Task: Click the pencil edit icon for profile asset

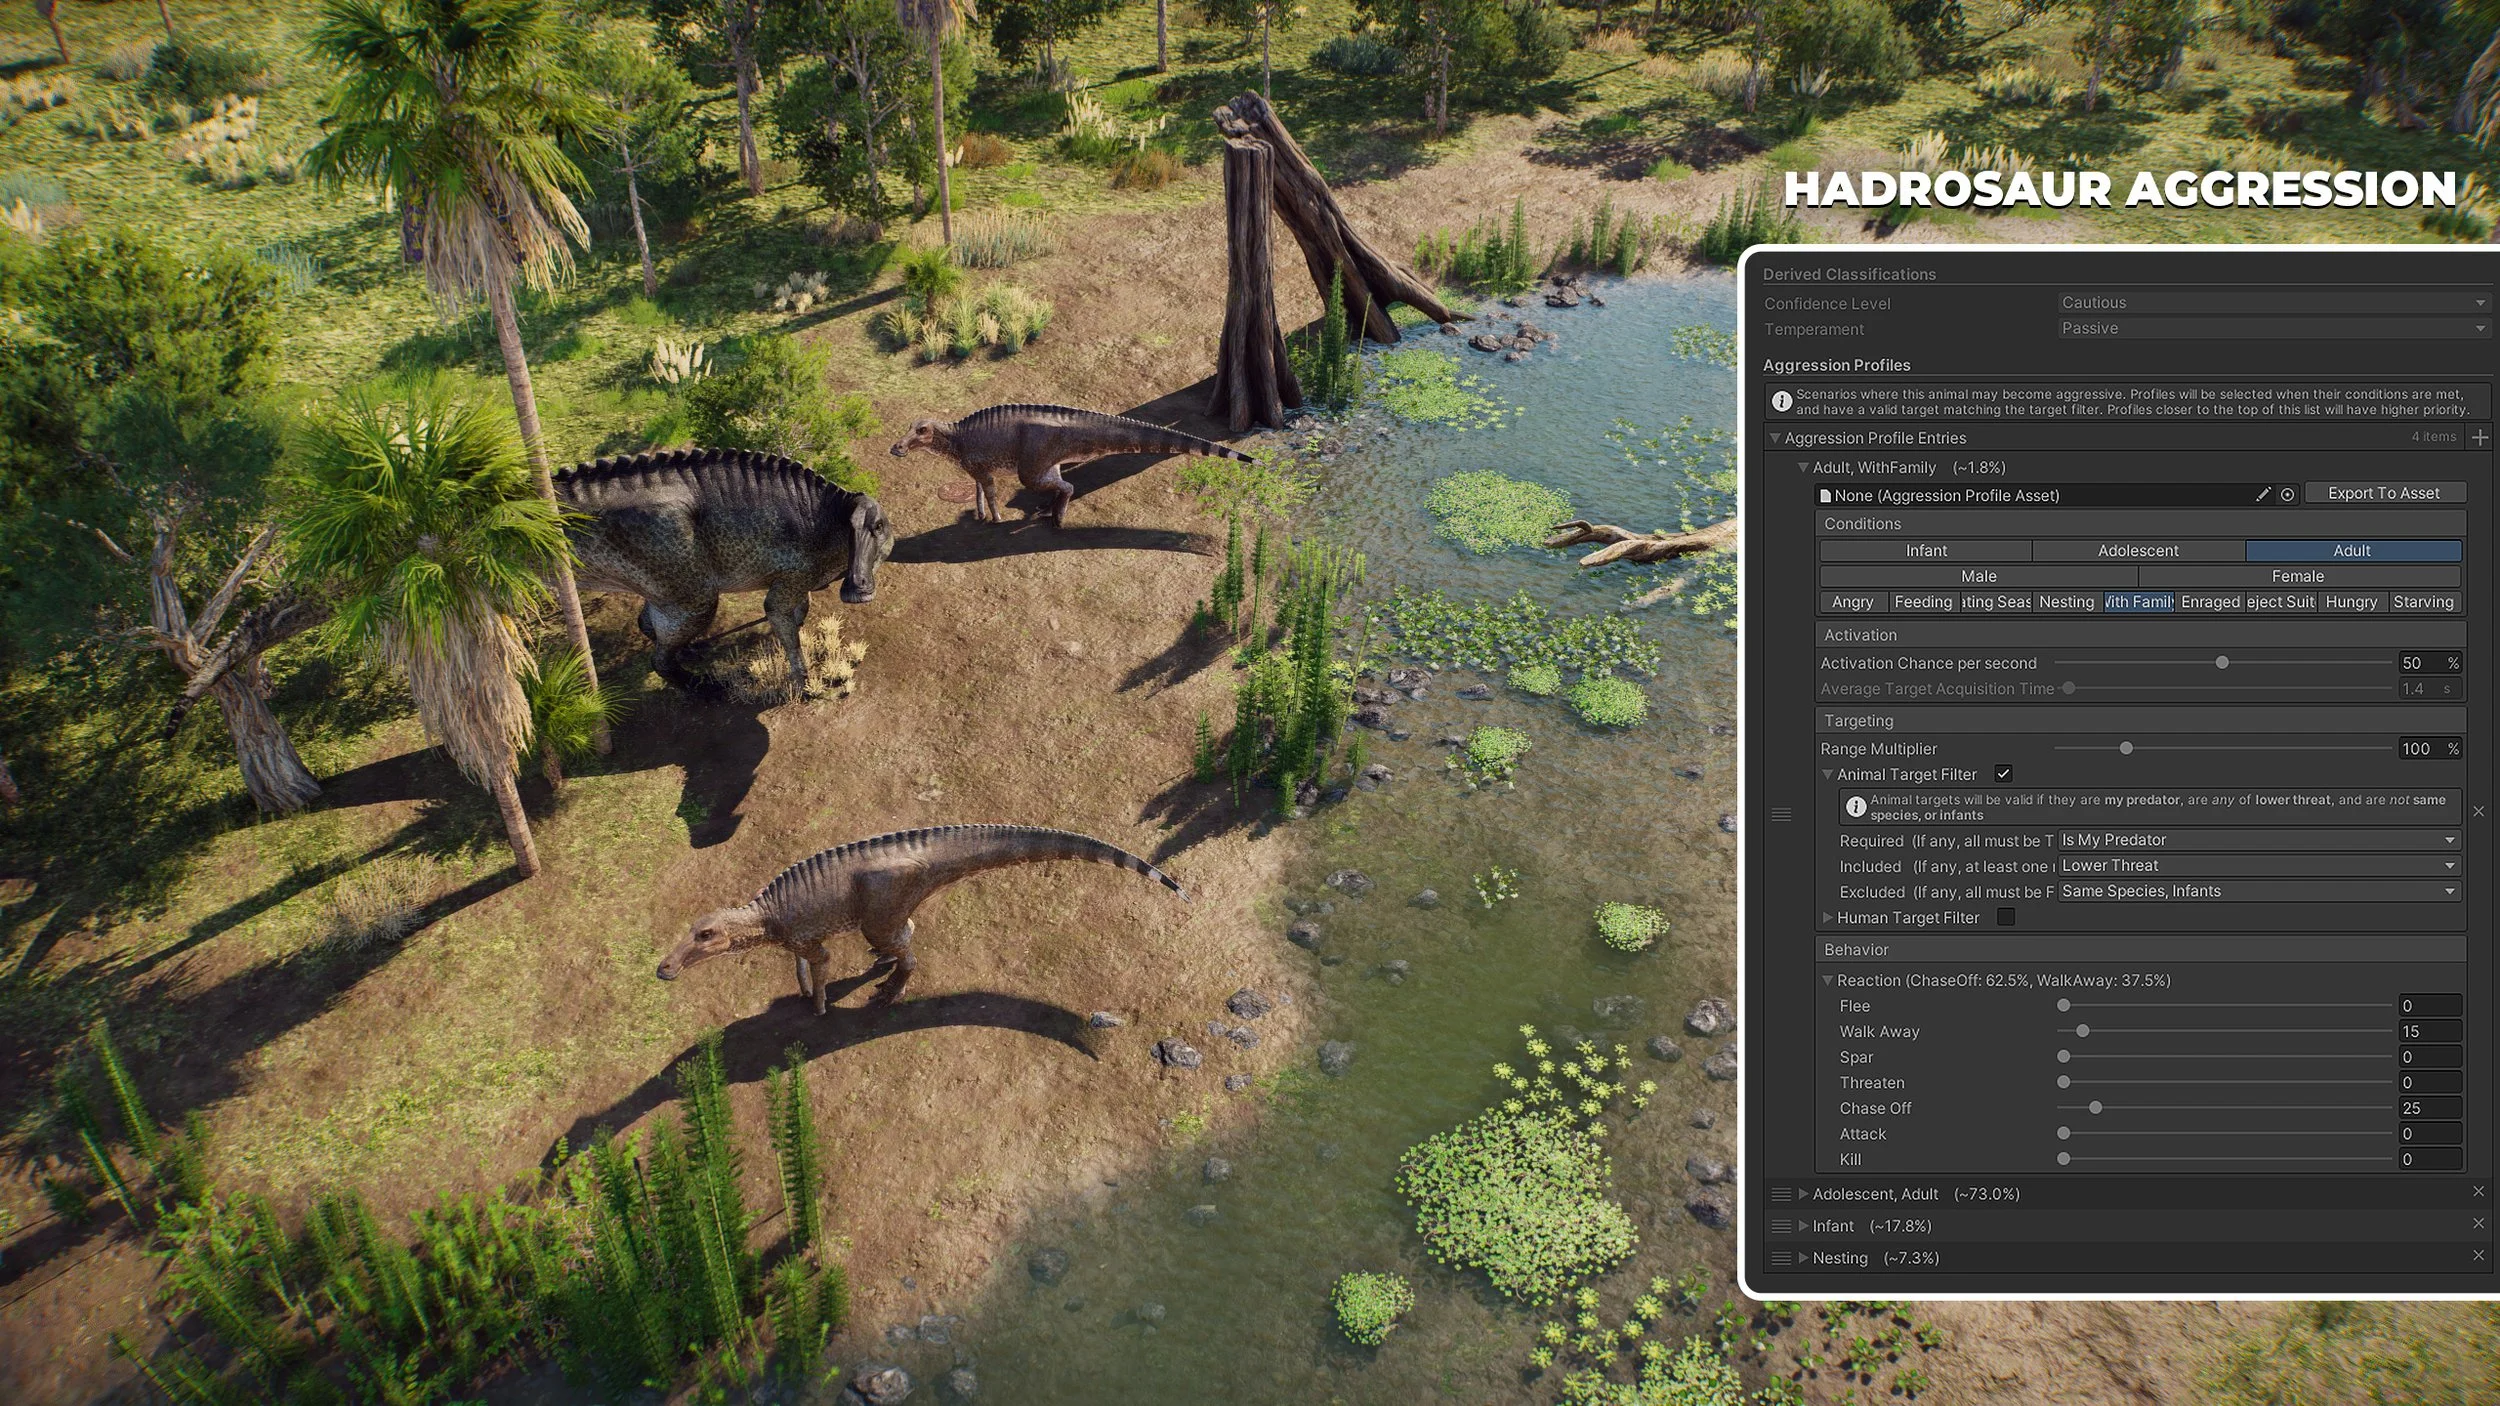Action: pos(2263,494)
